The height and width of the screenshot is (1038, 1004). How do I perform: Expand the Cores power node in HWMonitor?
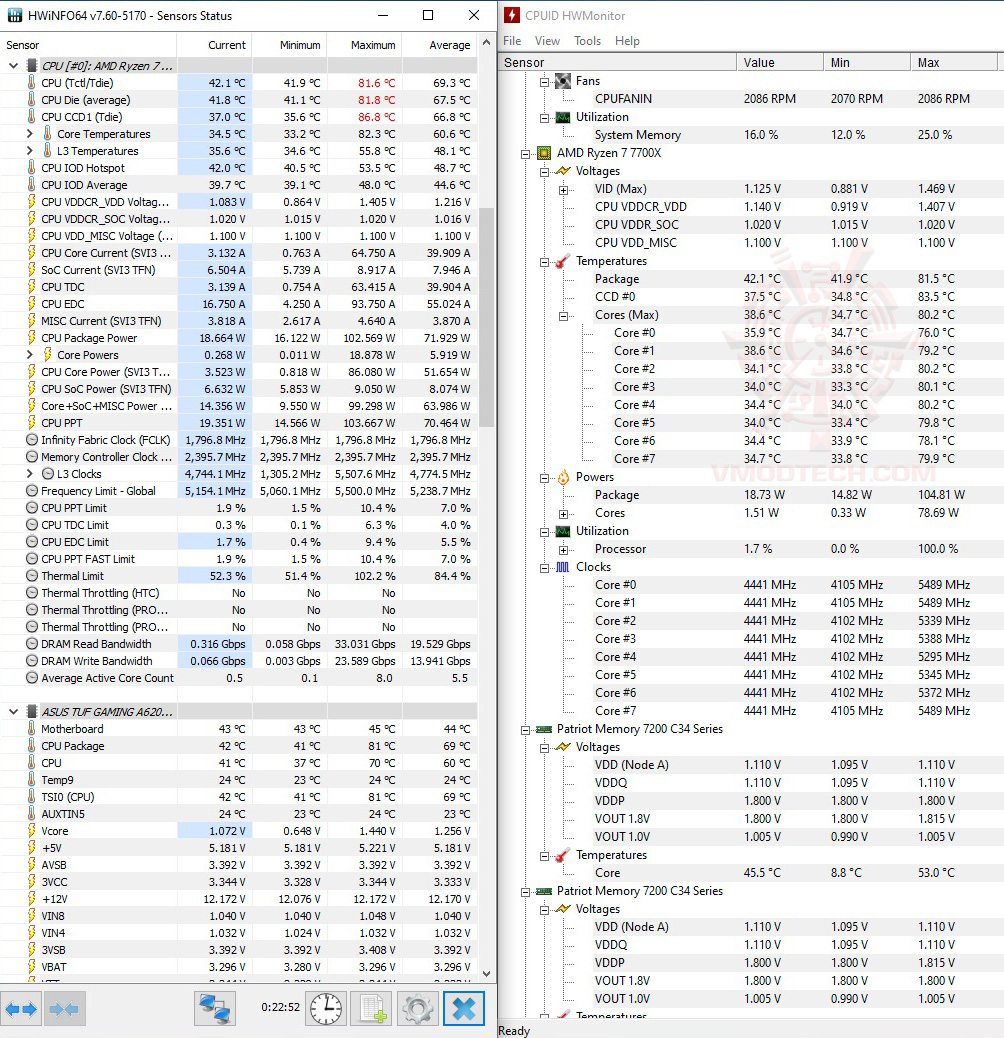[x=563, y=514]
